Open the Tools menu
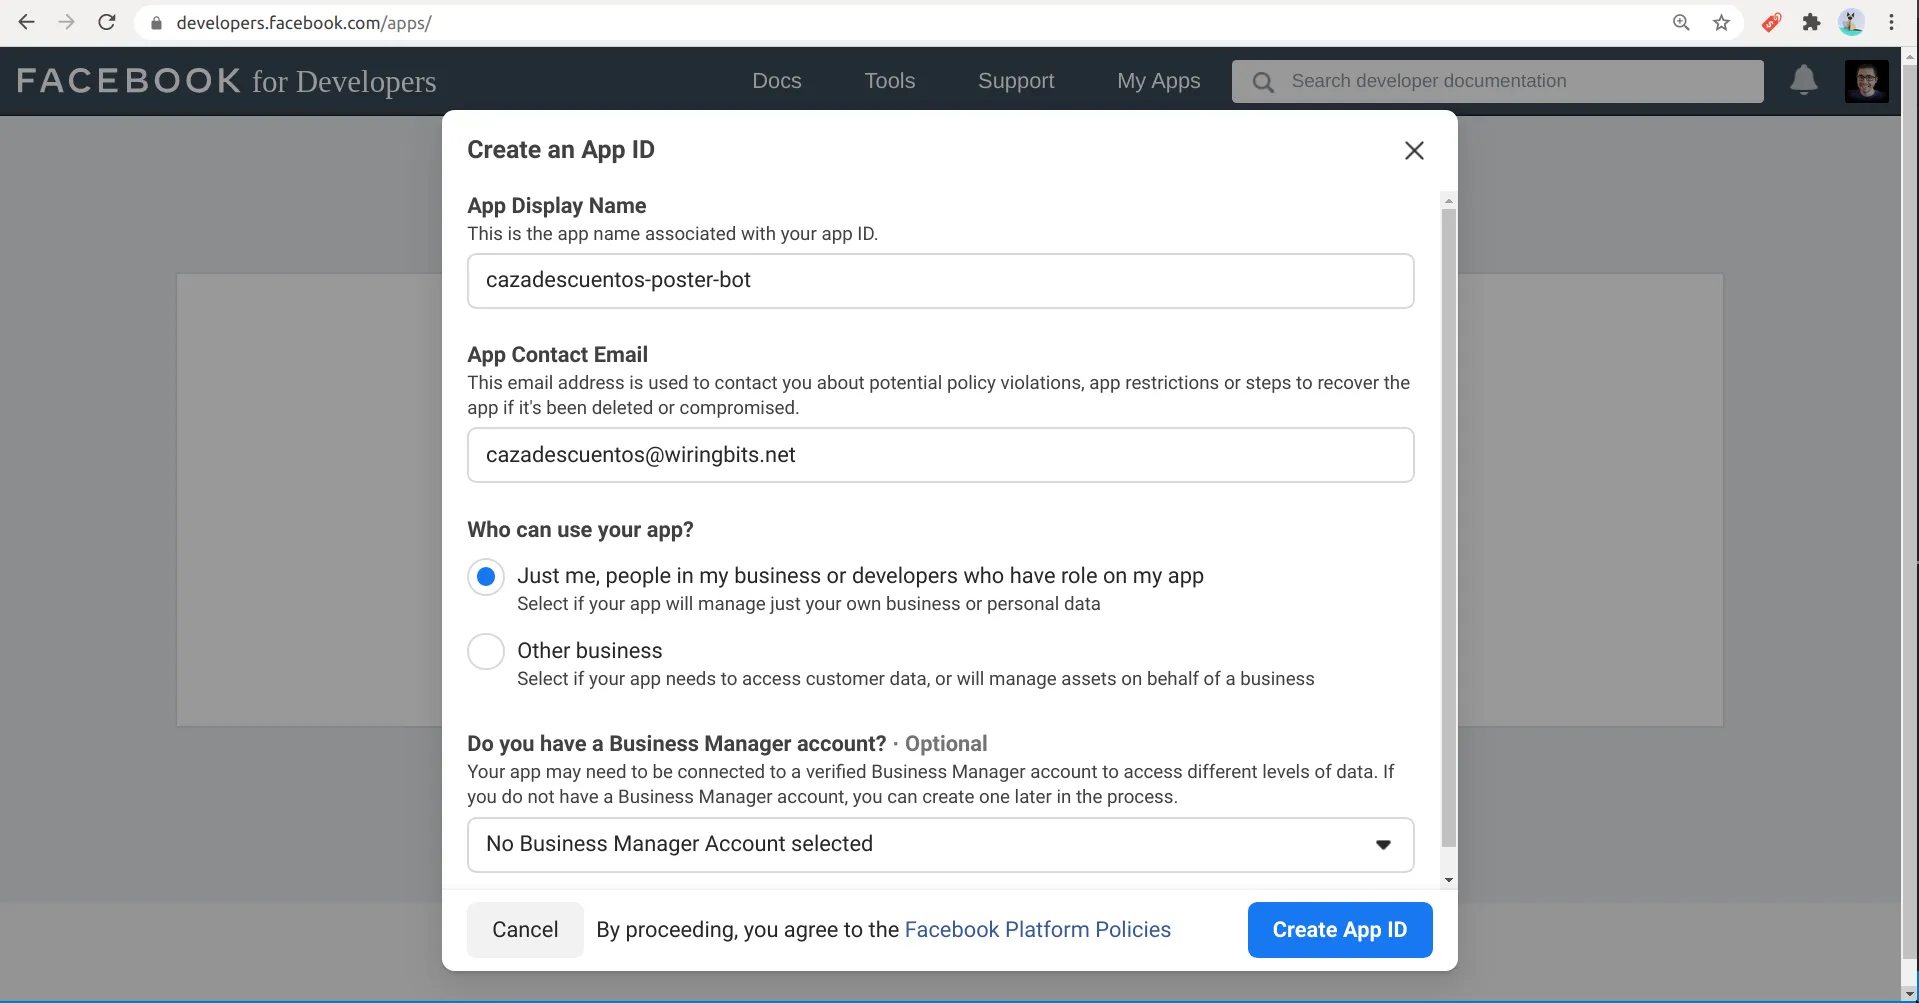The width and height of the screenshot is (1919, 1003). click(890, 81)
